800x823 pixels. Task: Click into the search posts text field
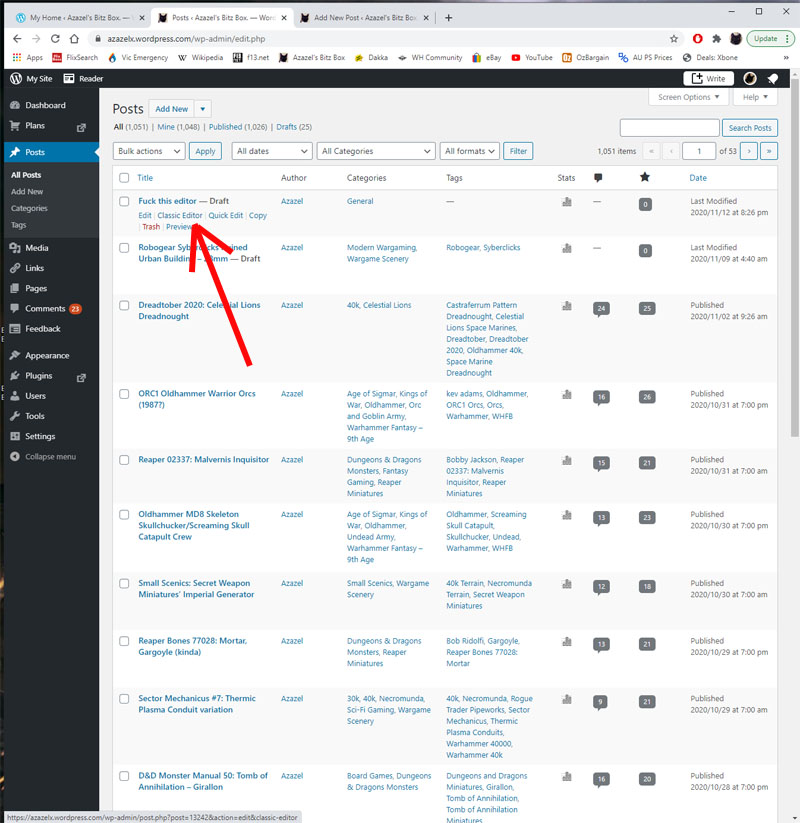669,128
